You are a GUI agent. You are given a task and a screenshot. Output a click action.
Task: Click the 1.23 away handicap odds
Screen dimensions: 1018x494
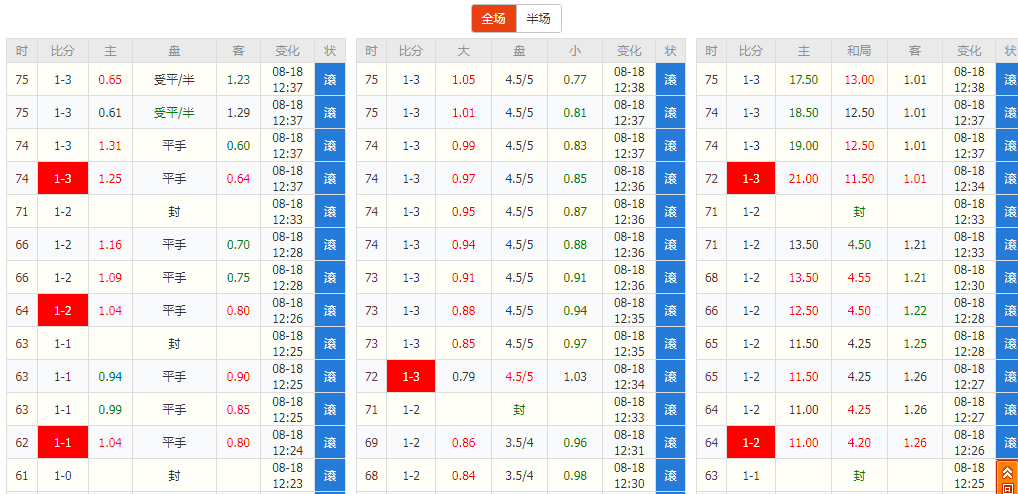click(238, 80)
